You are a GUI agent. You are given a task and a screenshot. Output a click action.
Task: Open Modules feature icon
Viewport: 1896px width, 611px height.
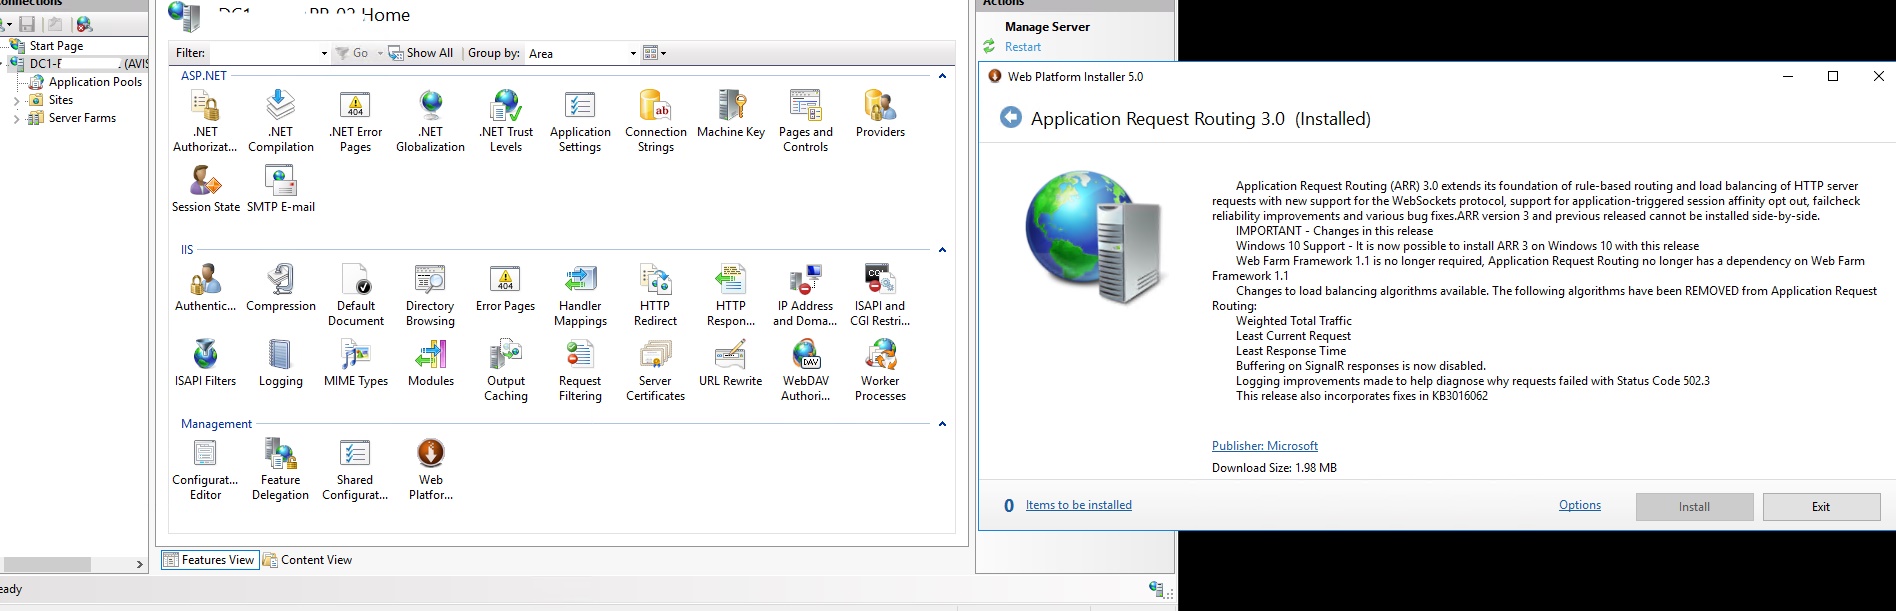pyautogui.click(x=431, y=362)
